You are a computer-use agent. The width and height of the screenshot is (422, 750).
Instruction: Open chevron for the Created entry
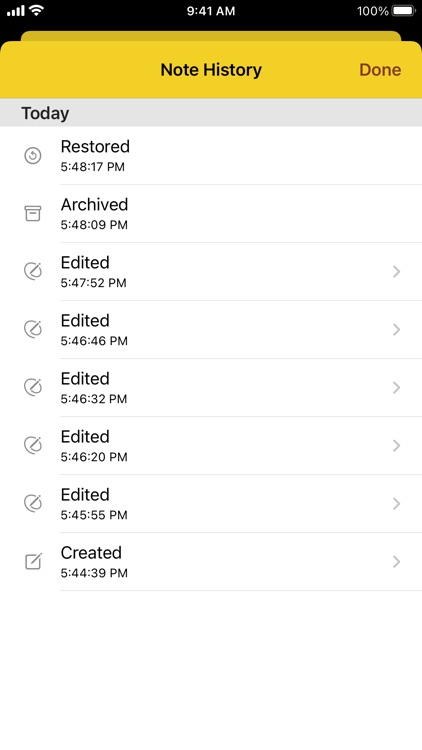click(396, 562)
